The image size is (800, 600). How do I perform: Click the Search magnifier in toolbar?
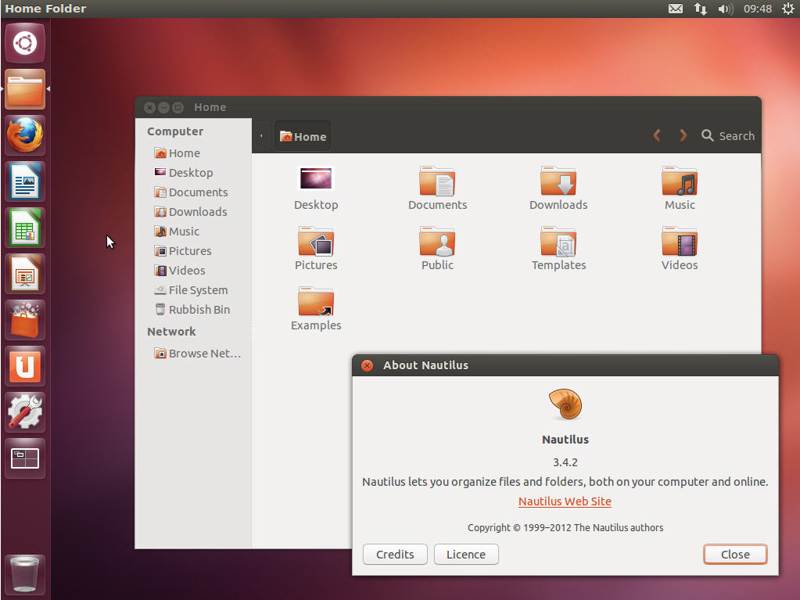[707, 136]
